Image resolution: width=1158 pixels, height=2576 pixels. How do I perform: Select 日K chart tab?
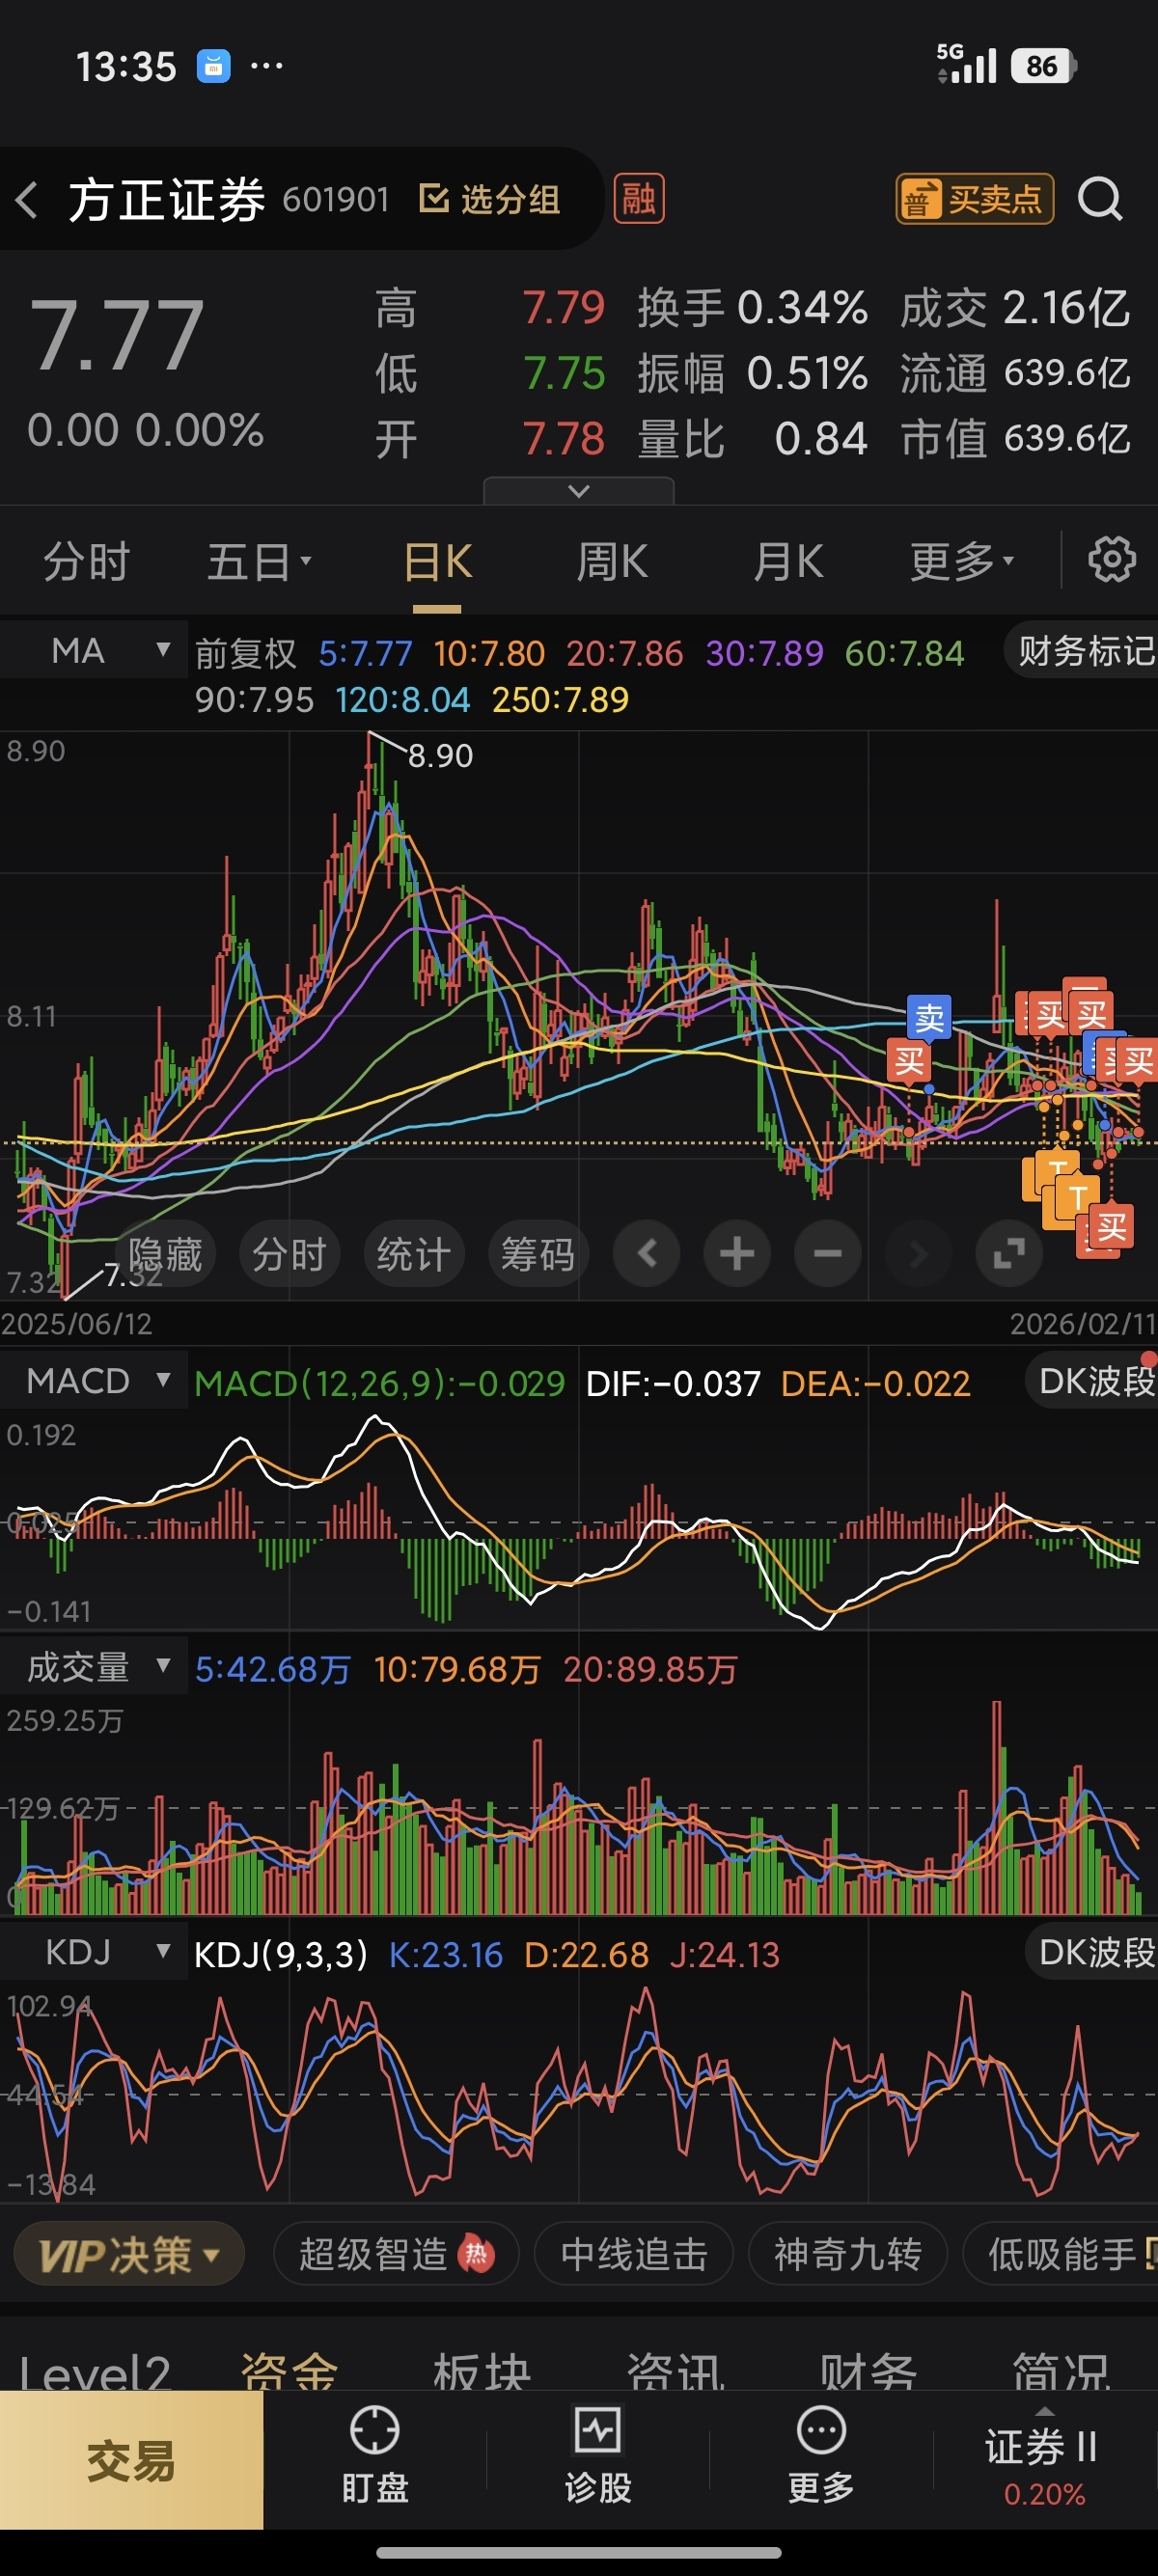tap(437, 561)
